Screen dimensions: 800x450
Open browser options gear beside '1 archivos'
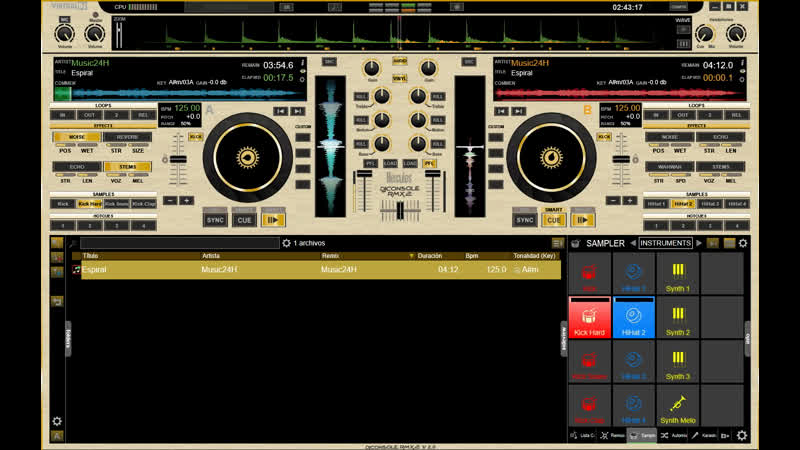[286, 243]
